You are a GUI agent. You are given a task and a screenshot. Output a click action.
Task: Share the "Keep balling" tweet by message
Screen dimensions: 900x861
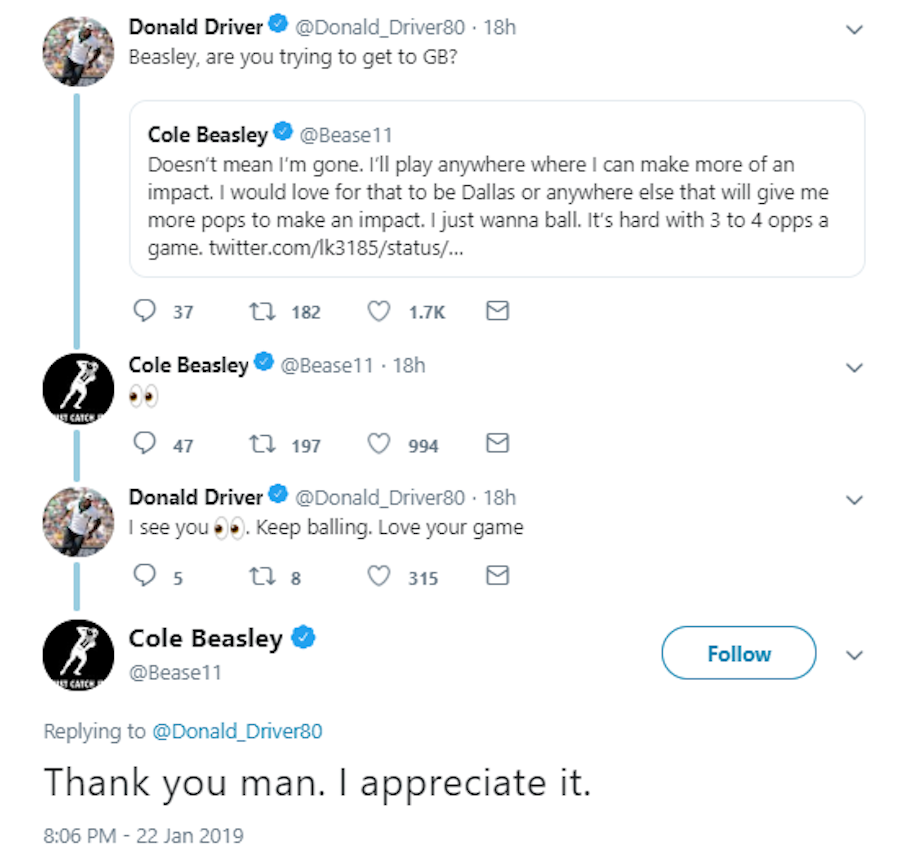pos(497,576)
